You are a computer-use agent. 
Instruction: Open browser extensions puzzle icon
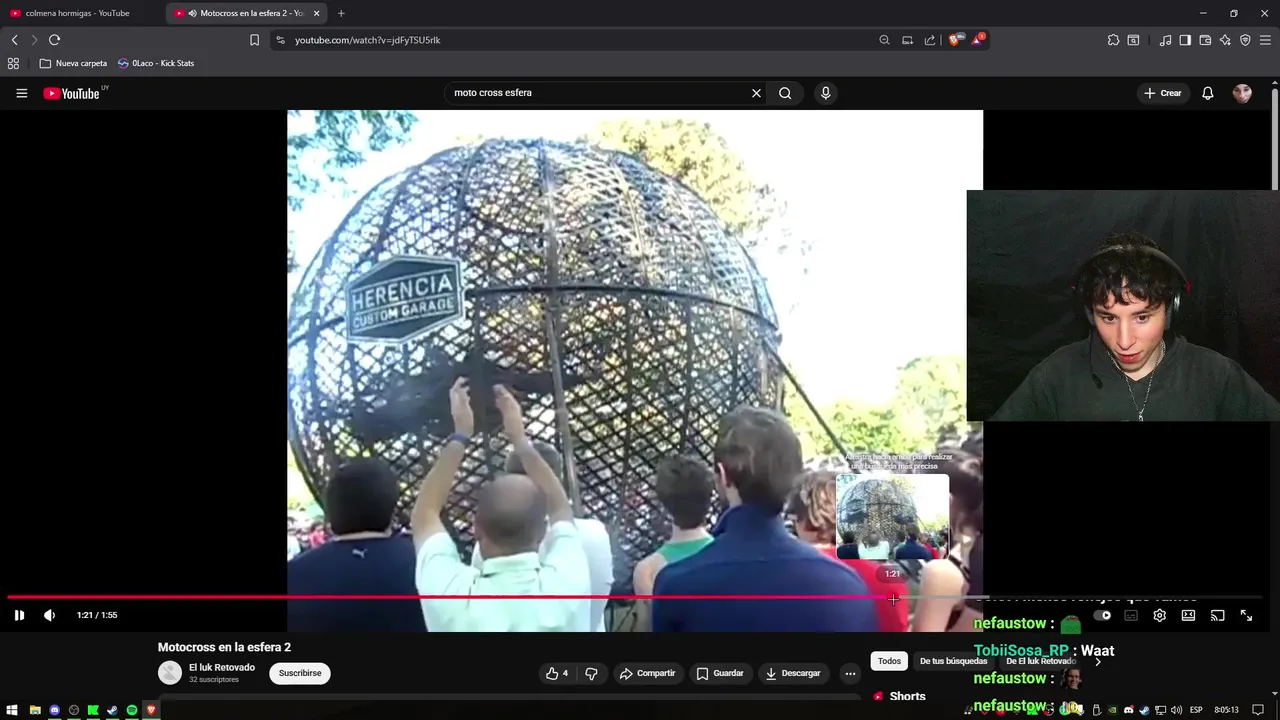tap(1113, 40)
